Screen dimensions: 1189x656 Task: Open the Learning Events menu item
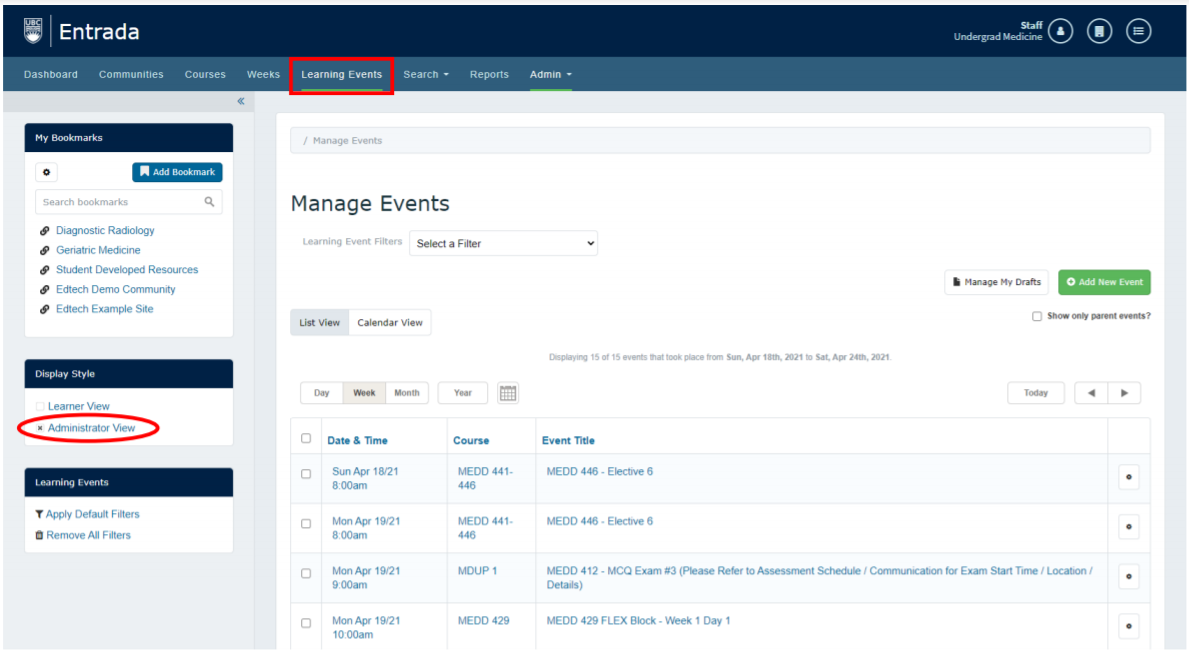341,74
